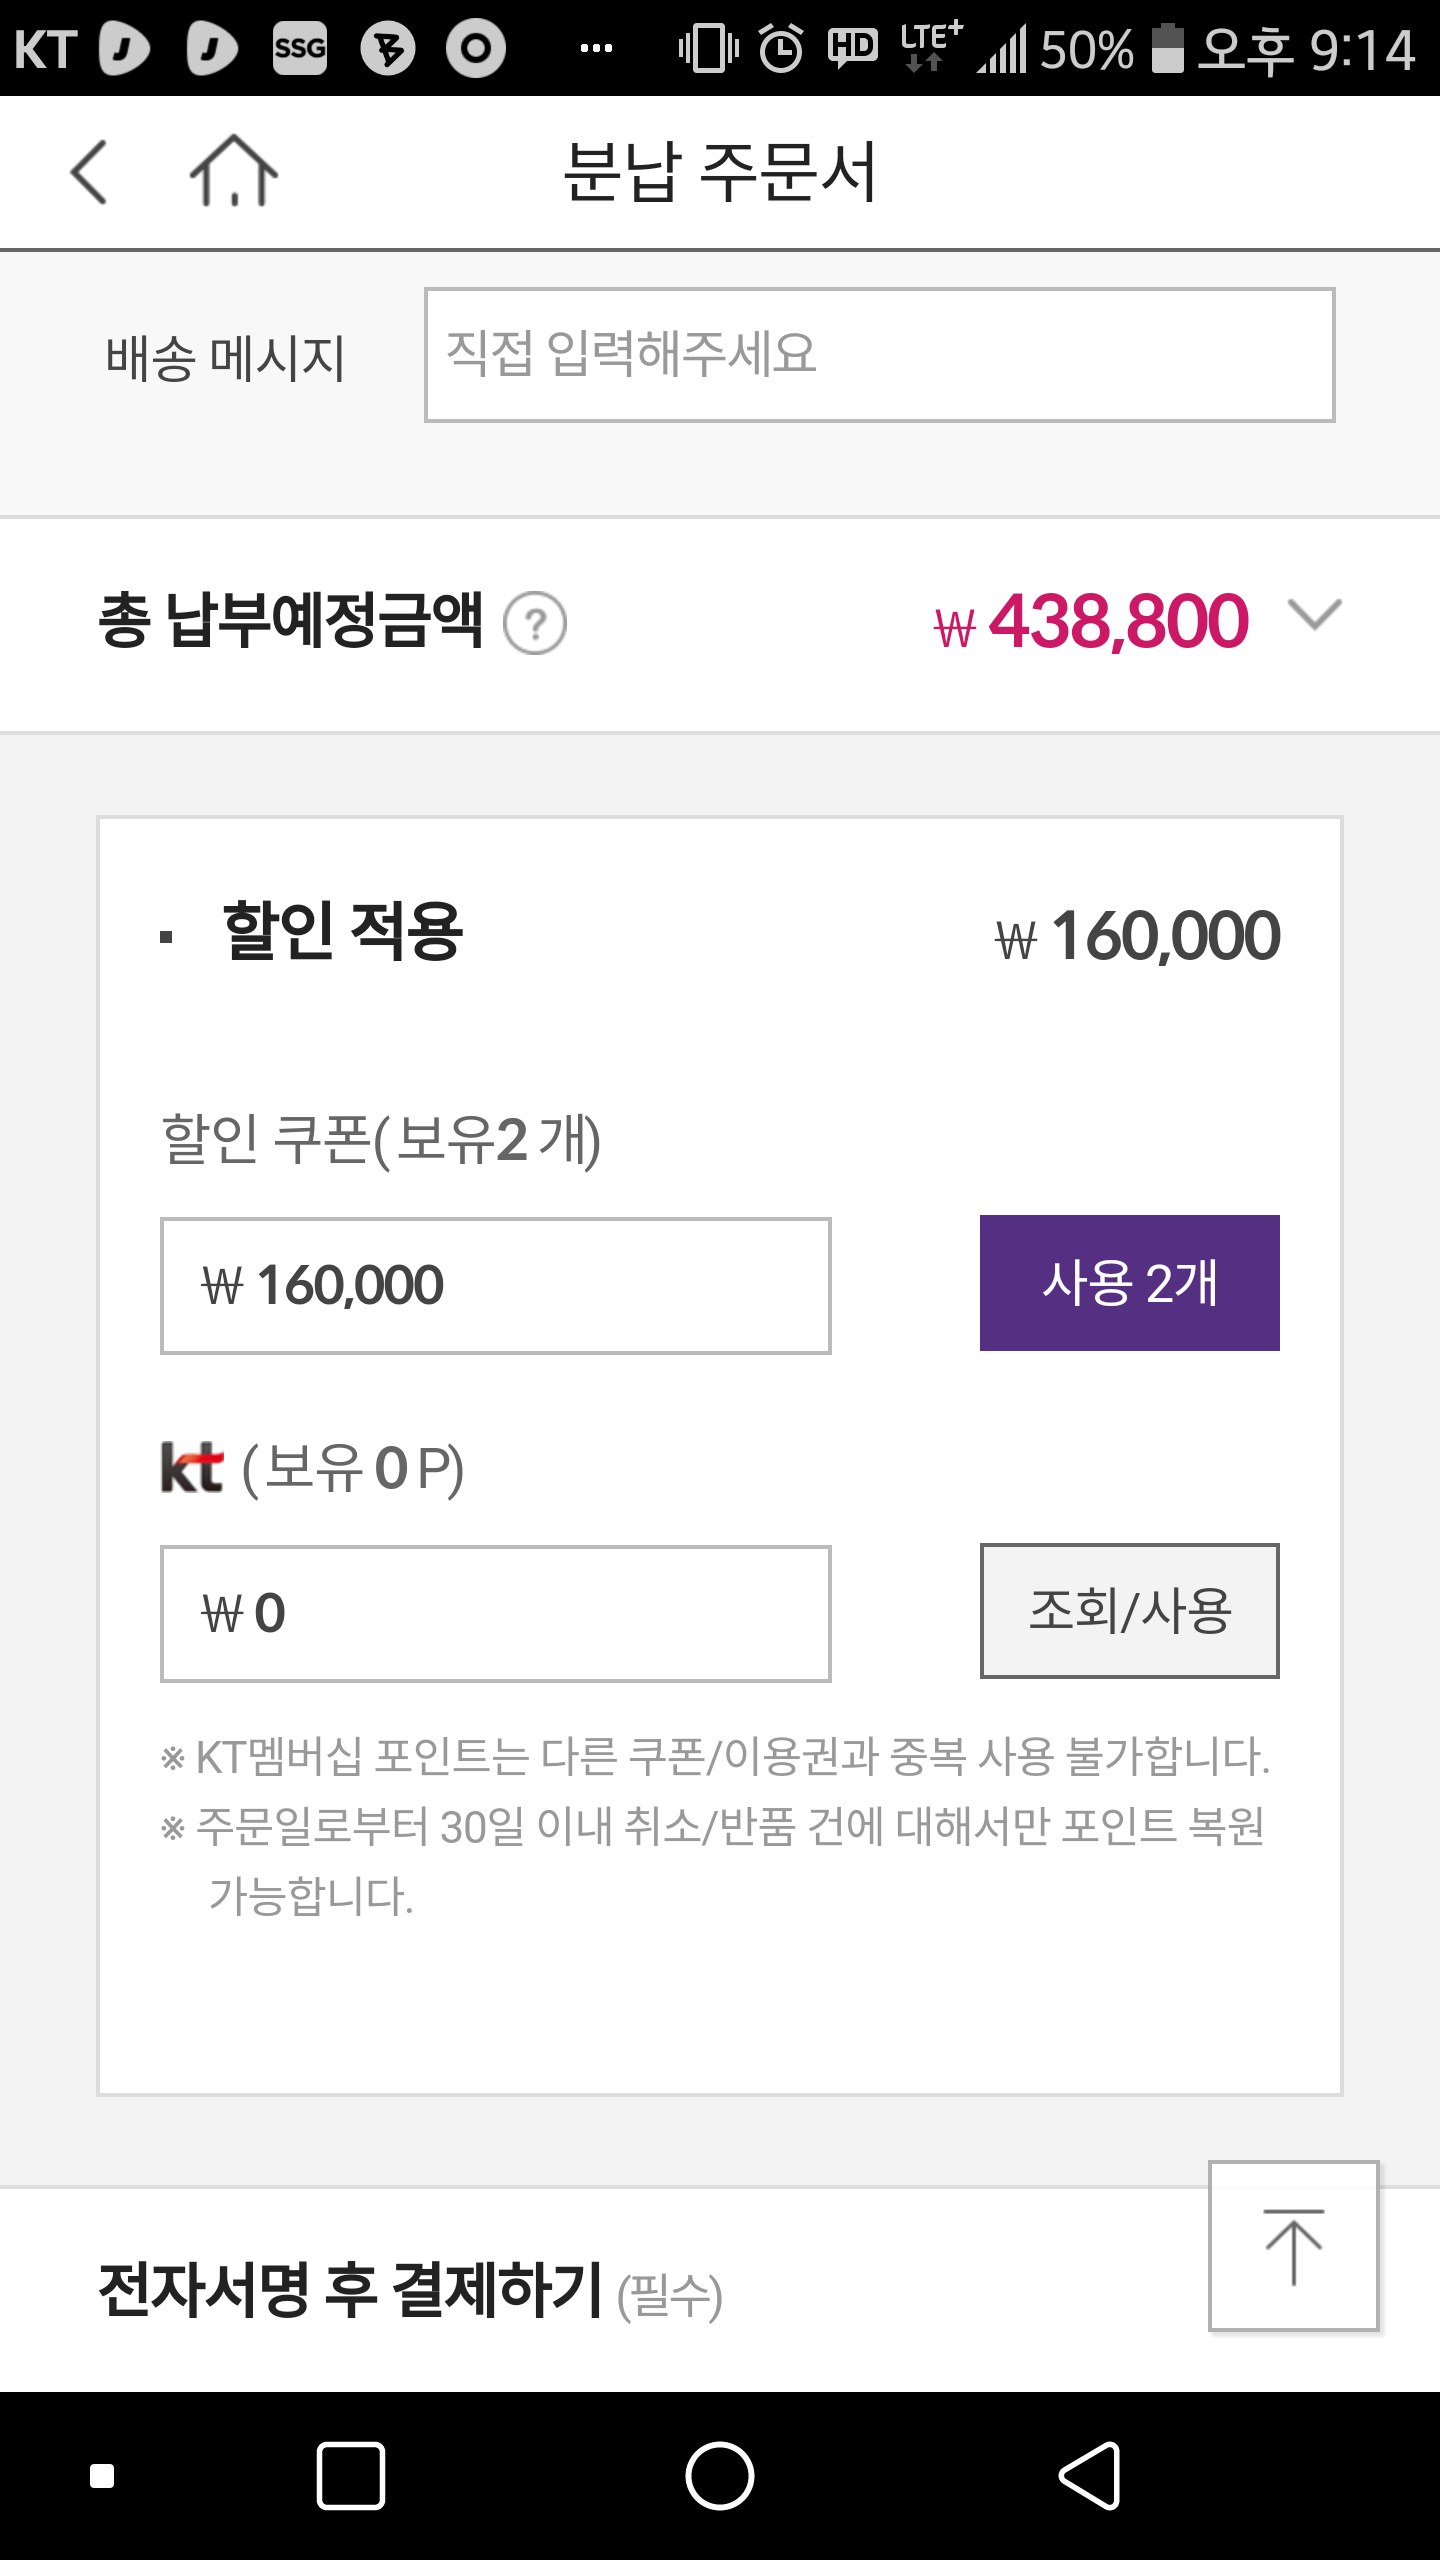This screenshot has height=2560, width=1440.
Task: Tap the 전자서명 후 결제하기 section heading
Action: (x=352, y=2290)
